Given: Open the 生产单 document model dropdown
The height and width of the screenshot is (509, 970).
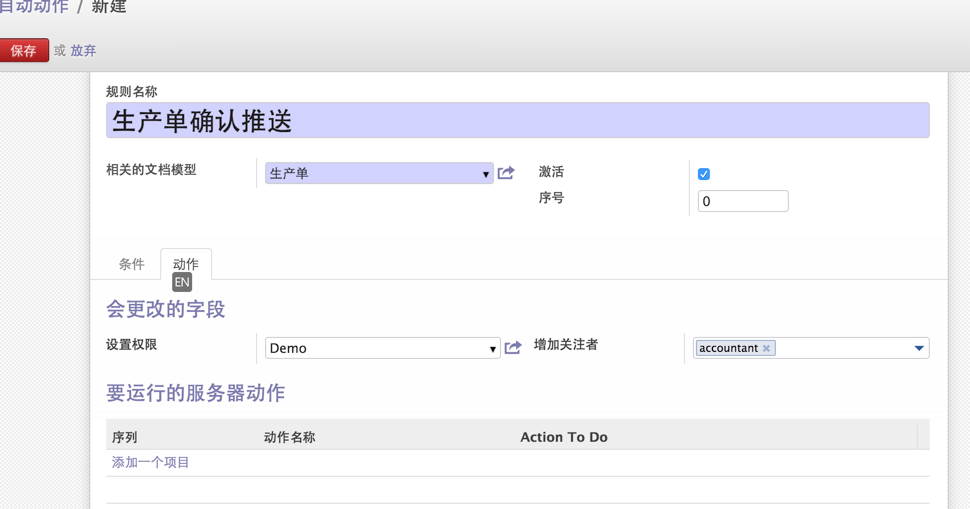Looking at the screenshot, I should [379, 173].
